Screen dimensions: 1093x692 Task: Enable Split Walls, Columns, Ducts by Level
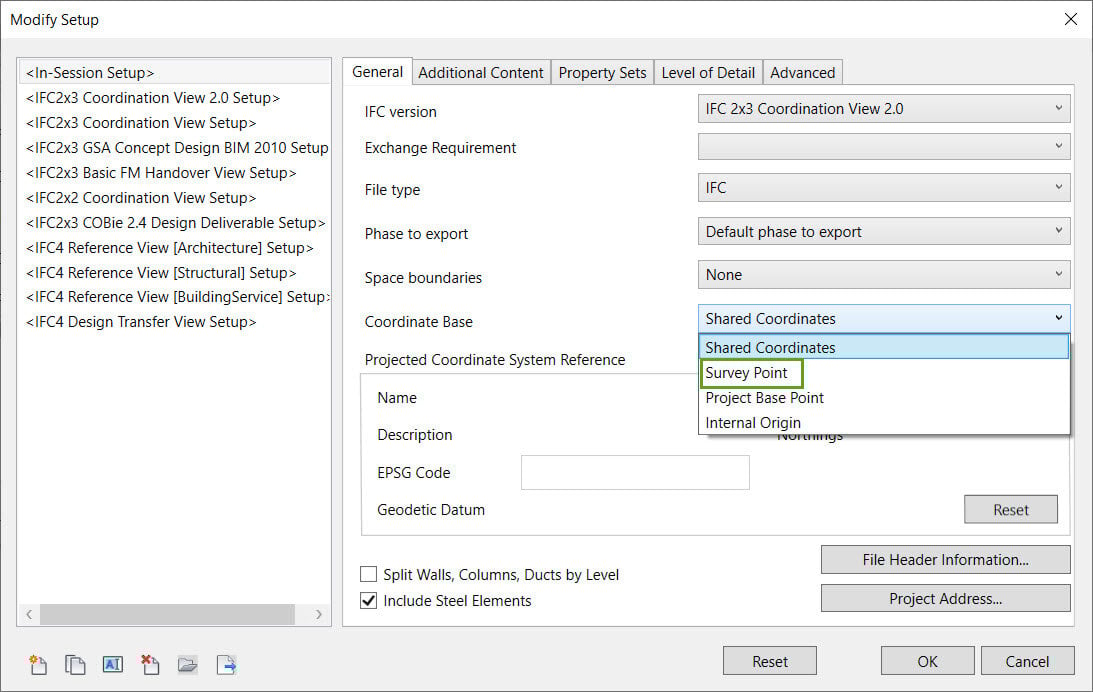(x=369, y=574)
